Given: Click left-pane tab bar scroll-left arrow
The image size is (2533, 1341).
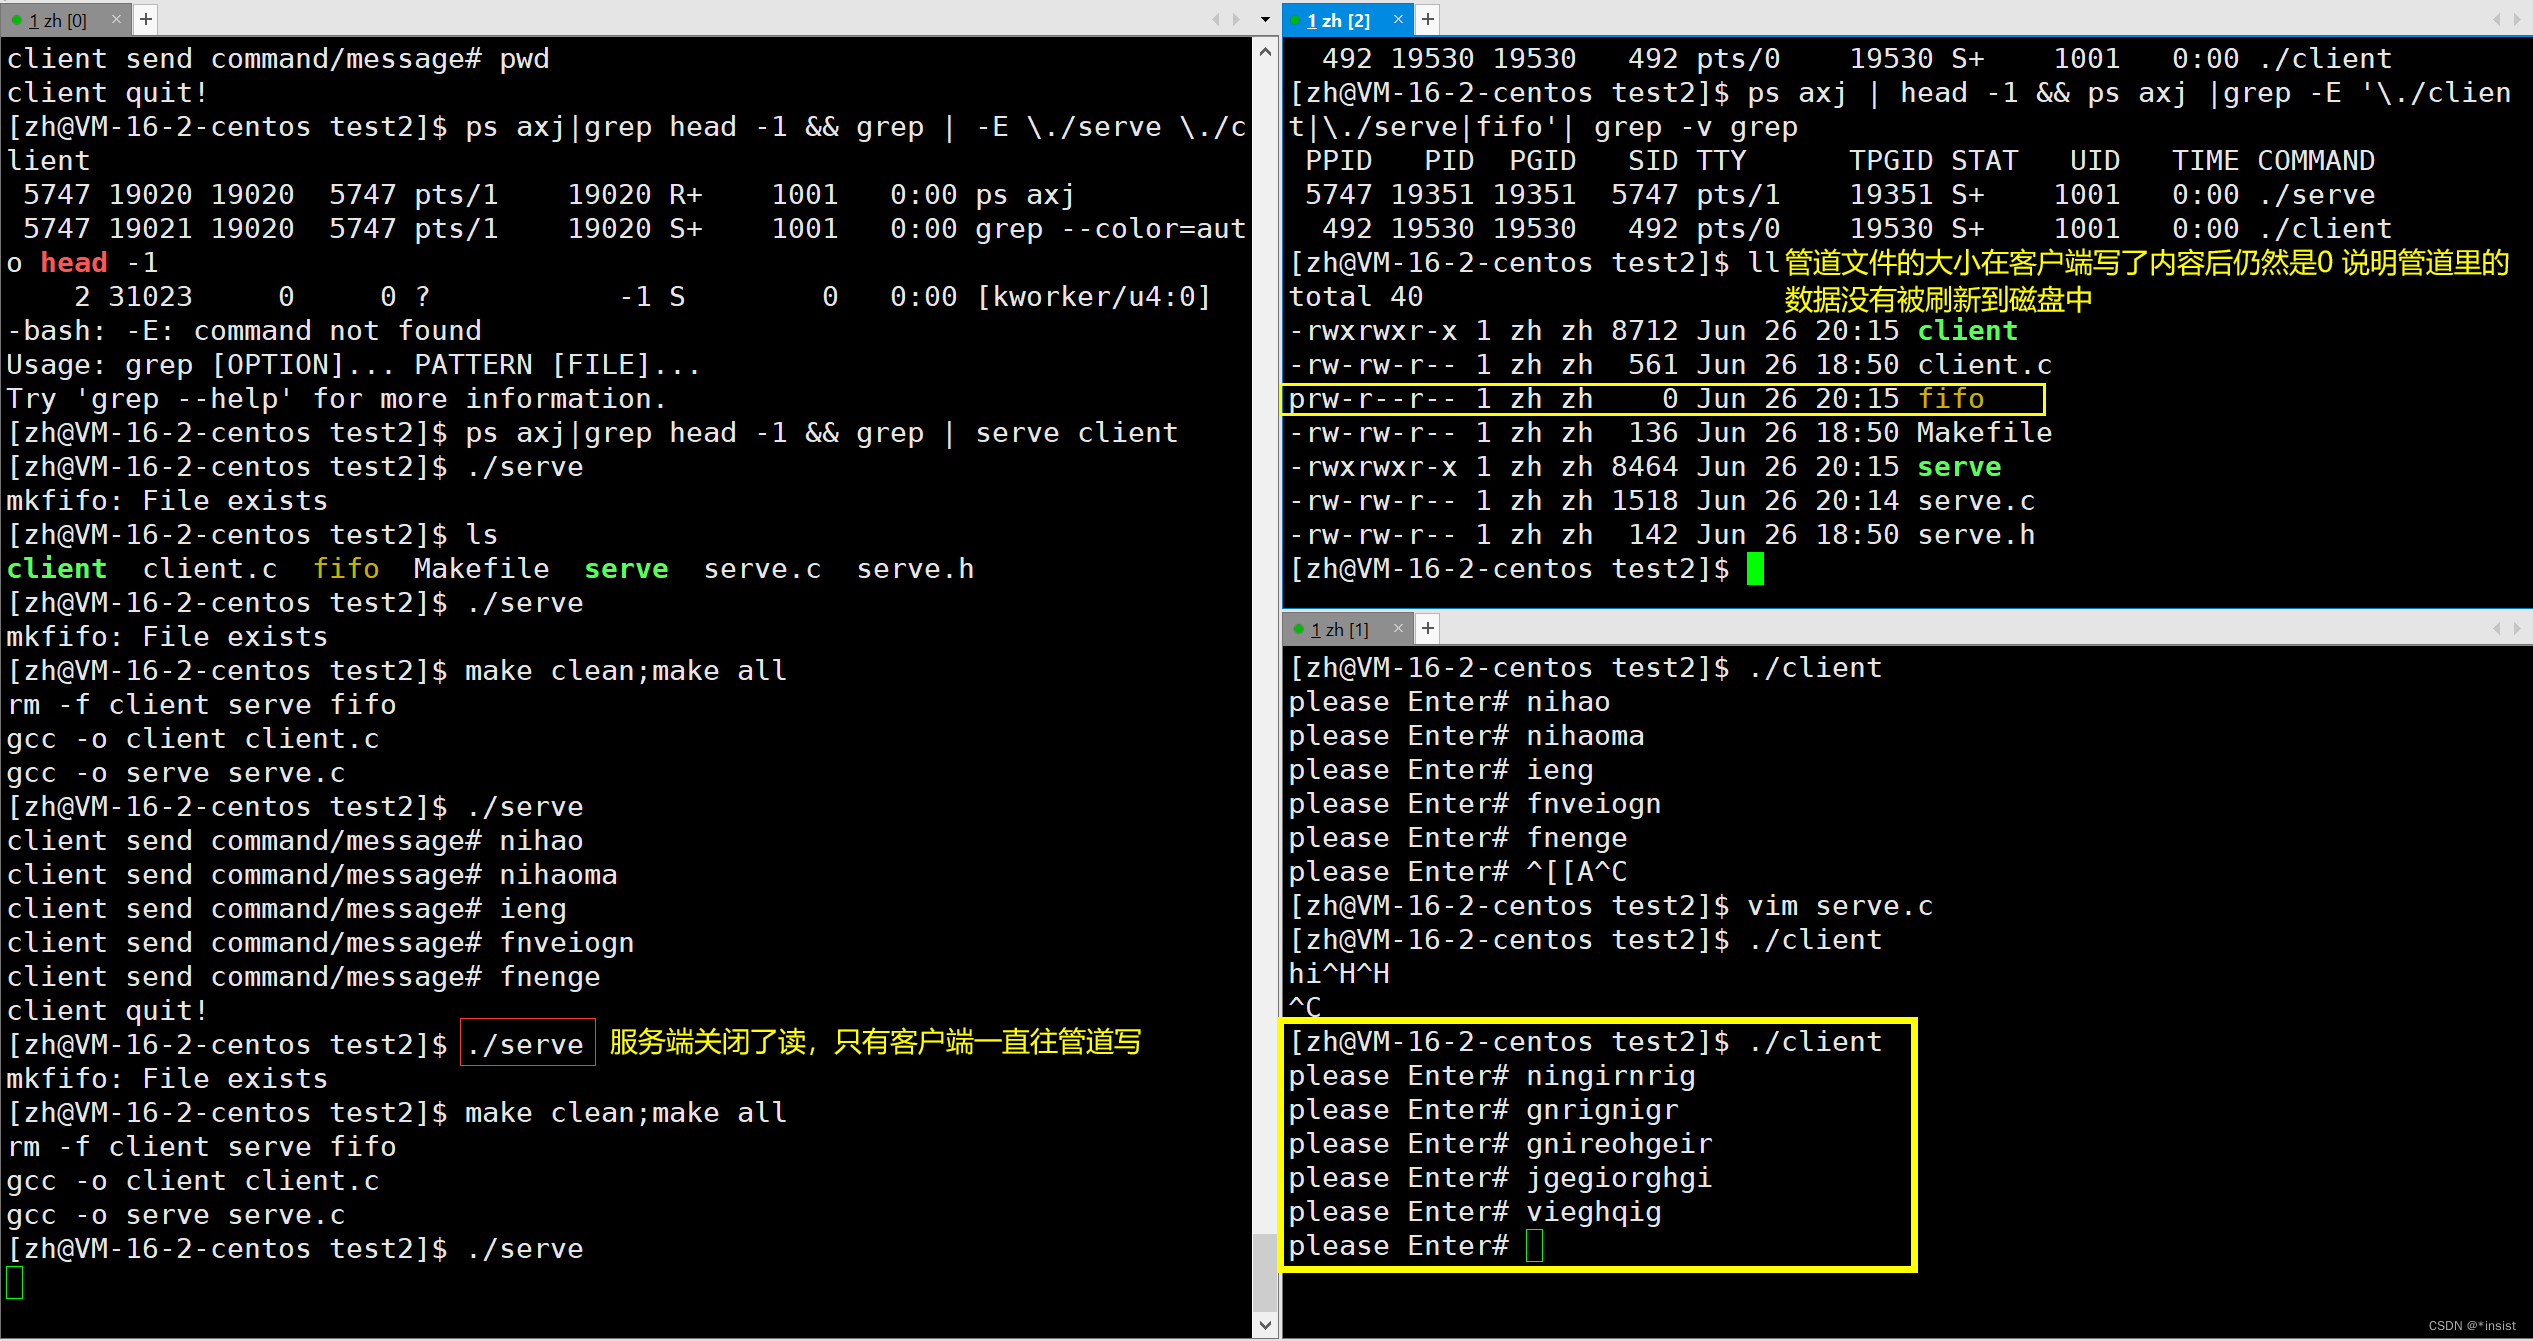Looking at the screenshot, I should click(1216, 19).
